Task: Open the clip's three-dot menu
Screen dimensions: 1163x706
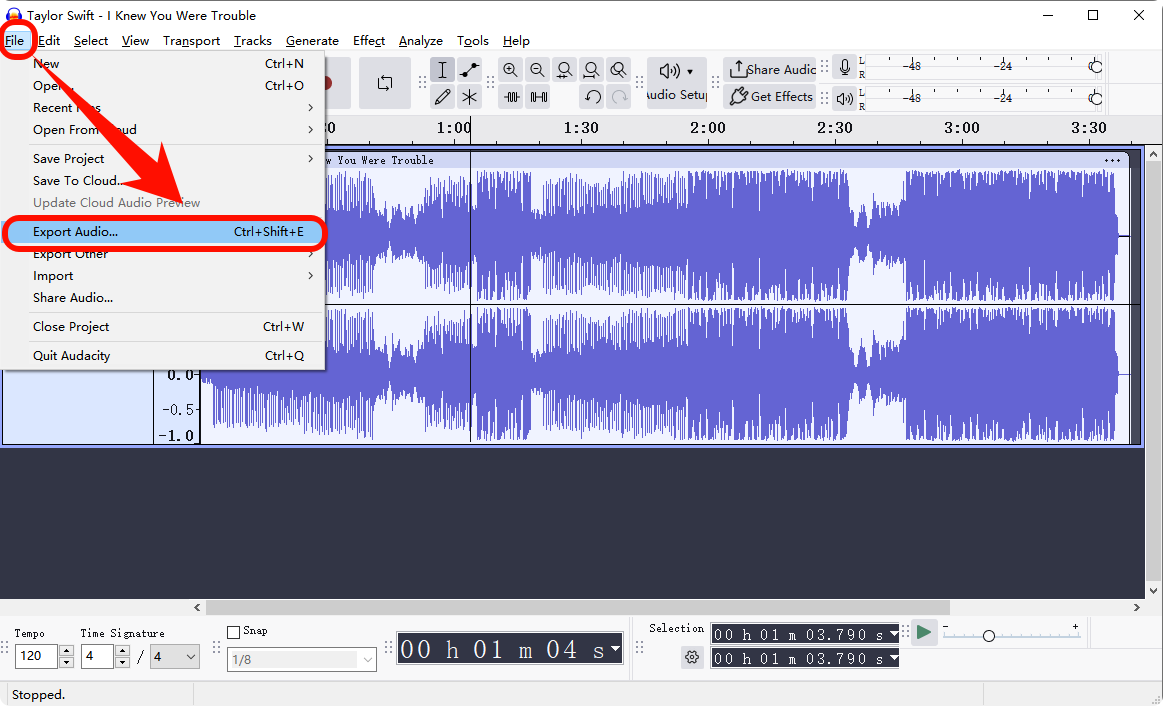Action: tap(1112, 160)
